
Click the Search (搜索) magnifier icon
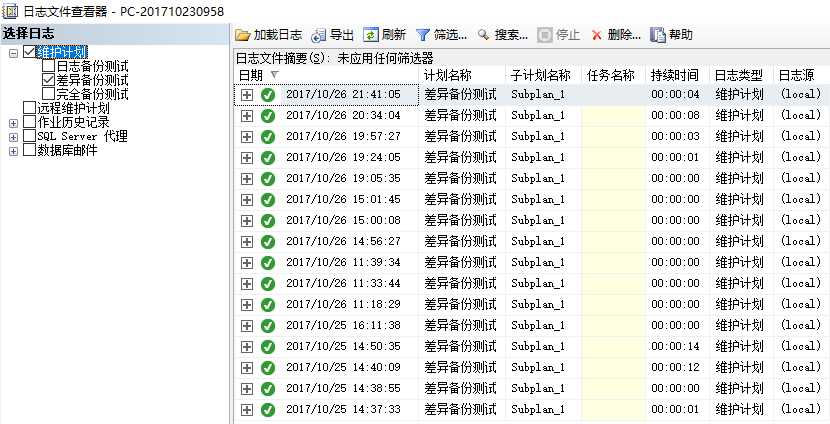(x=483, y=35)
